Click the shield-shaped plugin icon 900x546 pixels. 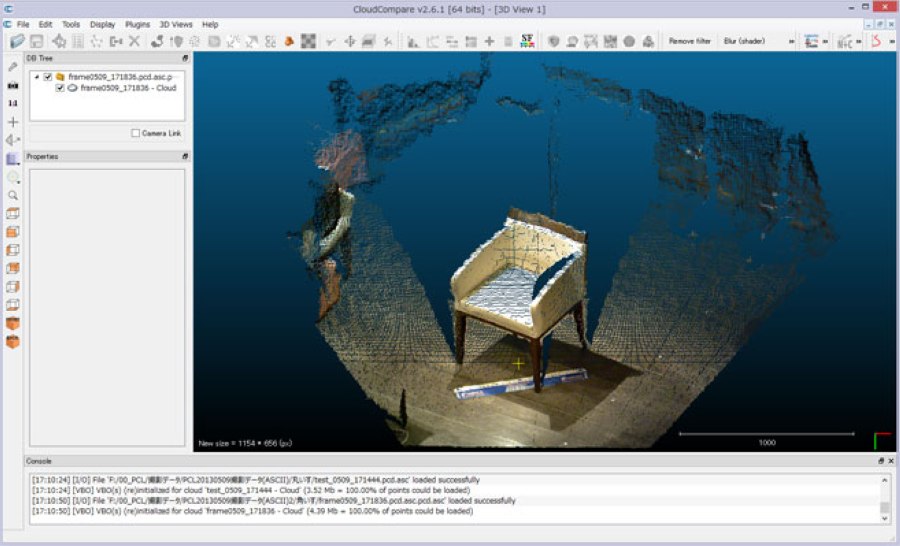(x=553, y=41)
